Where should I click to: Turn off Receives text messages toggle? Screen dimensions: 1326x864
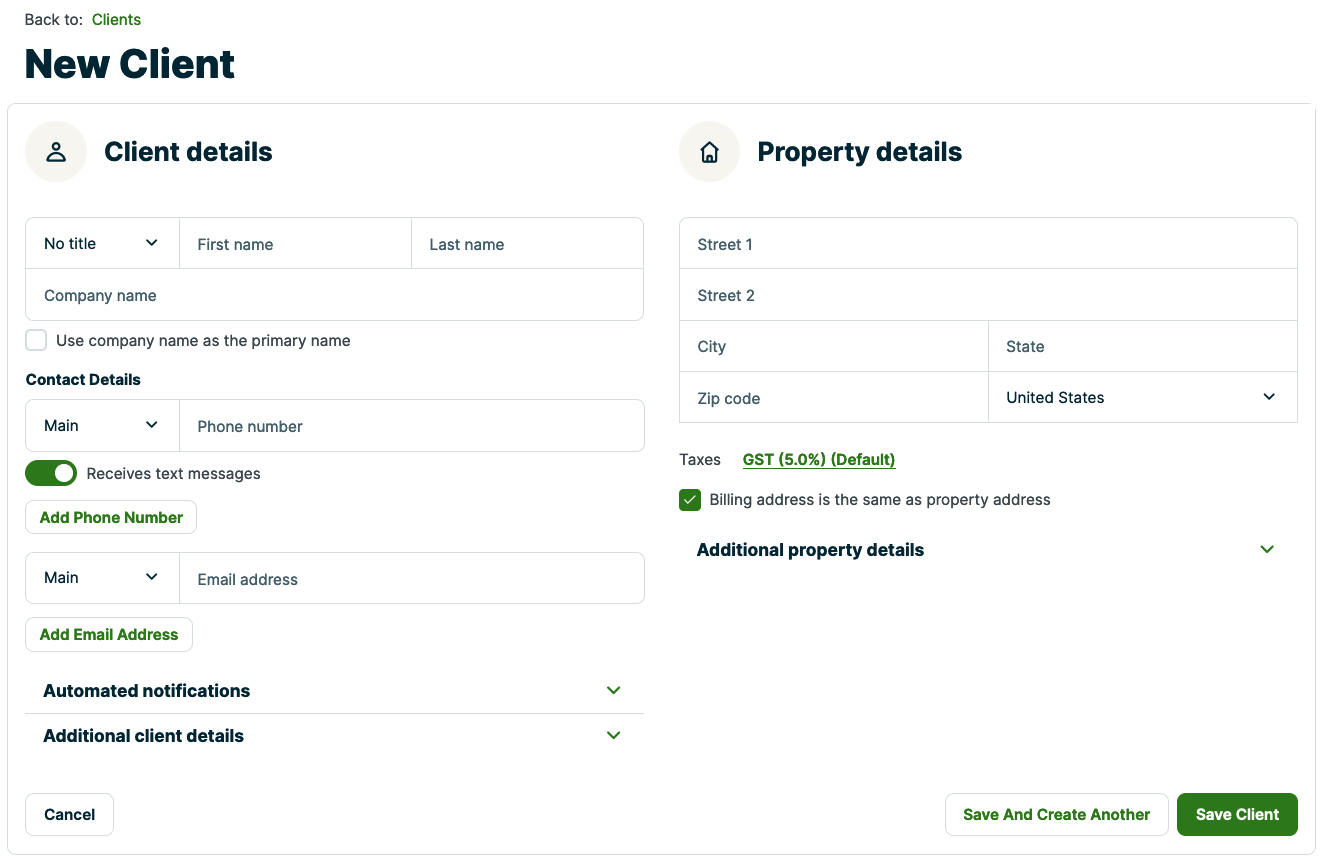(51, 473)
